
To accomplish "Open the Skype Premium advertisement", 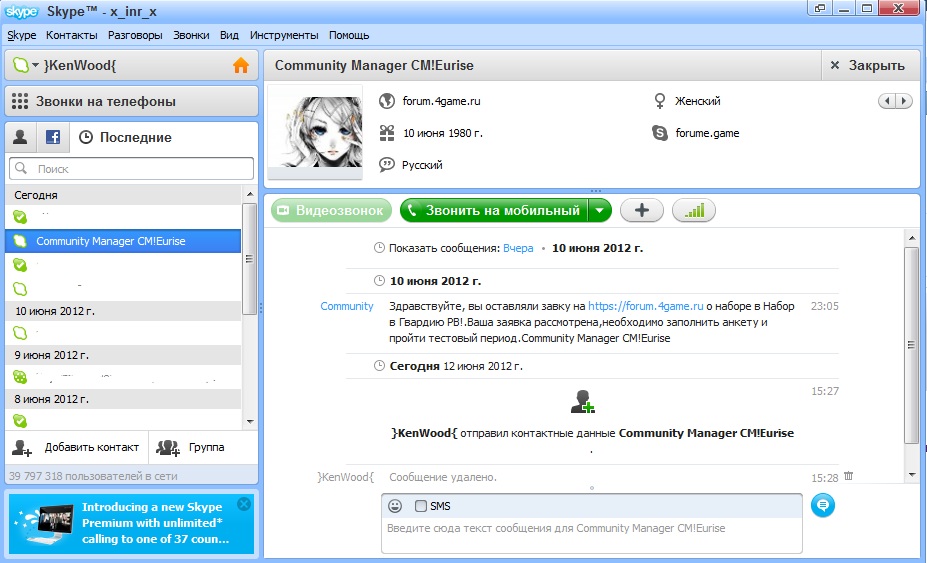I will [131, 523].
